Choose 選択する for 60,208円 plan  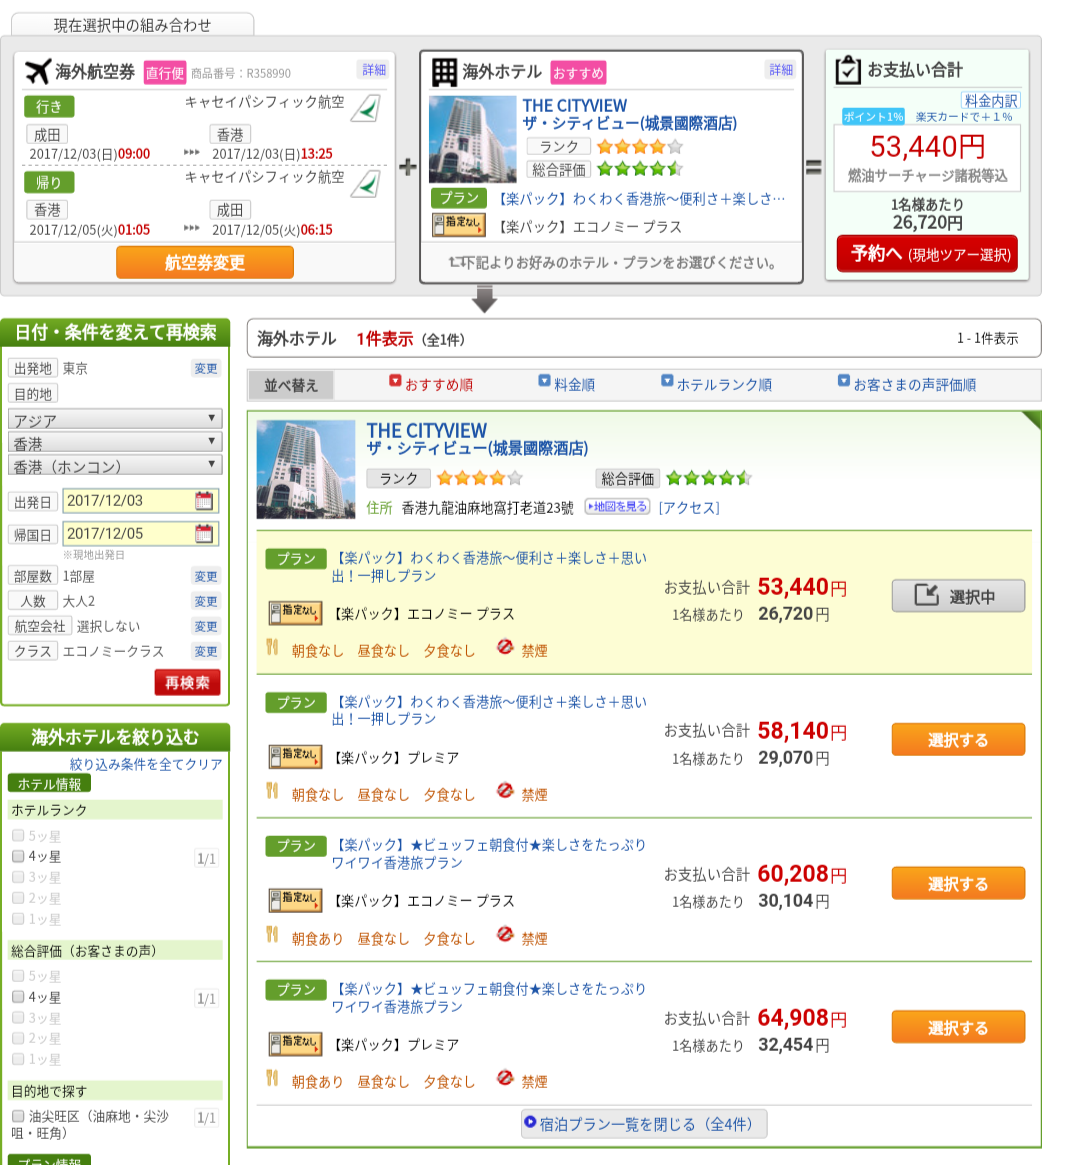click(x=958, y=883)
